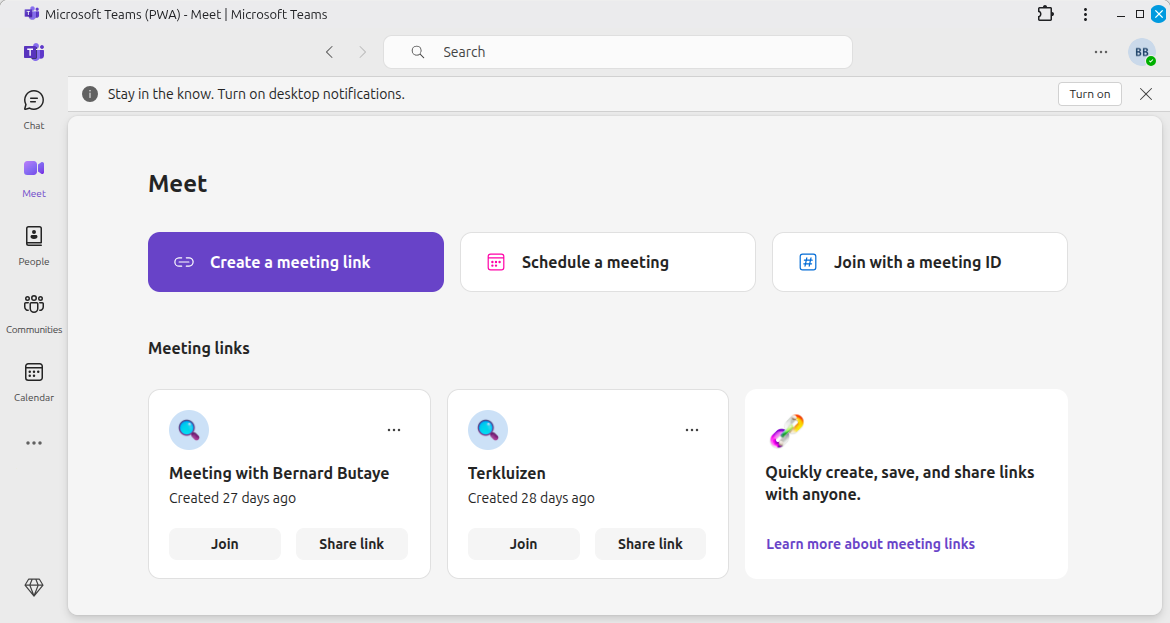Screen dimensions: 1170x623
Task: Open more options for Bernard Butaye meeting
Action: pos(394,430)
